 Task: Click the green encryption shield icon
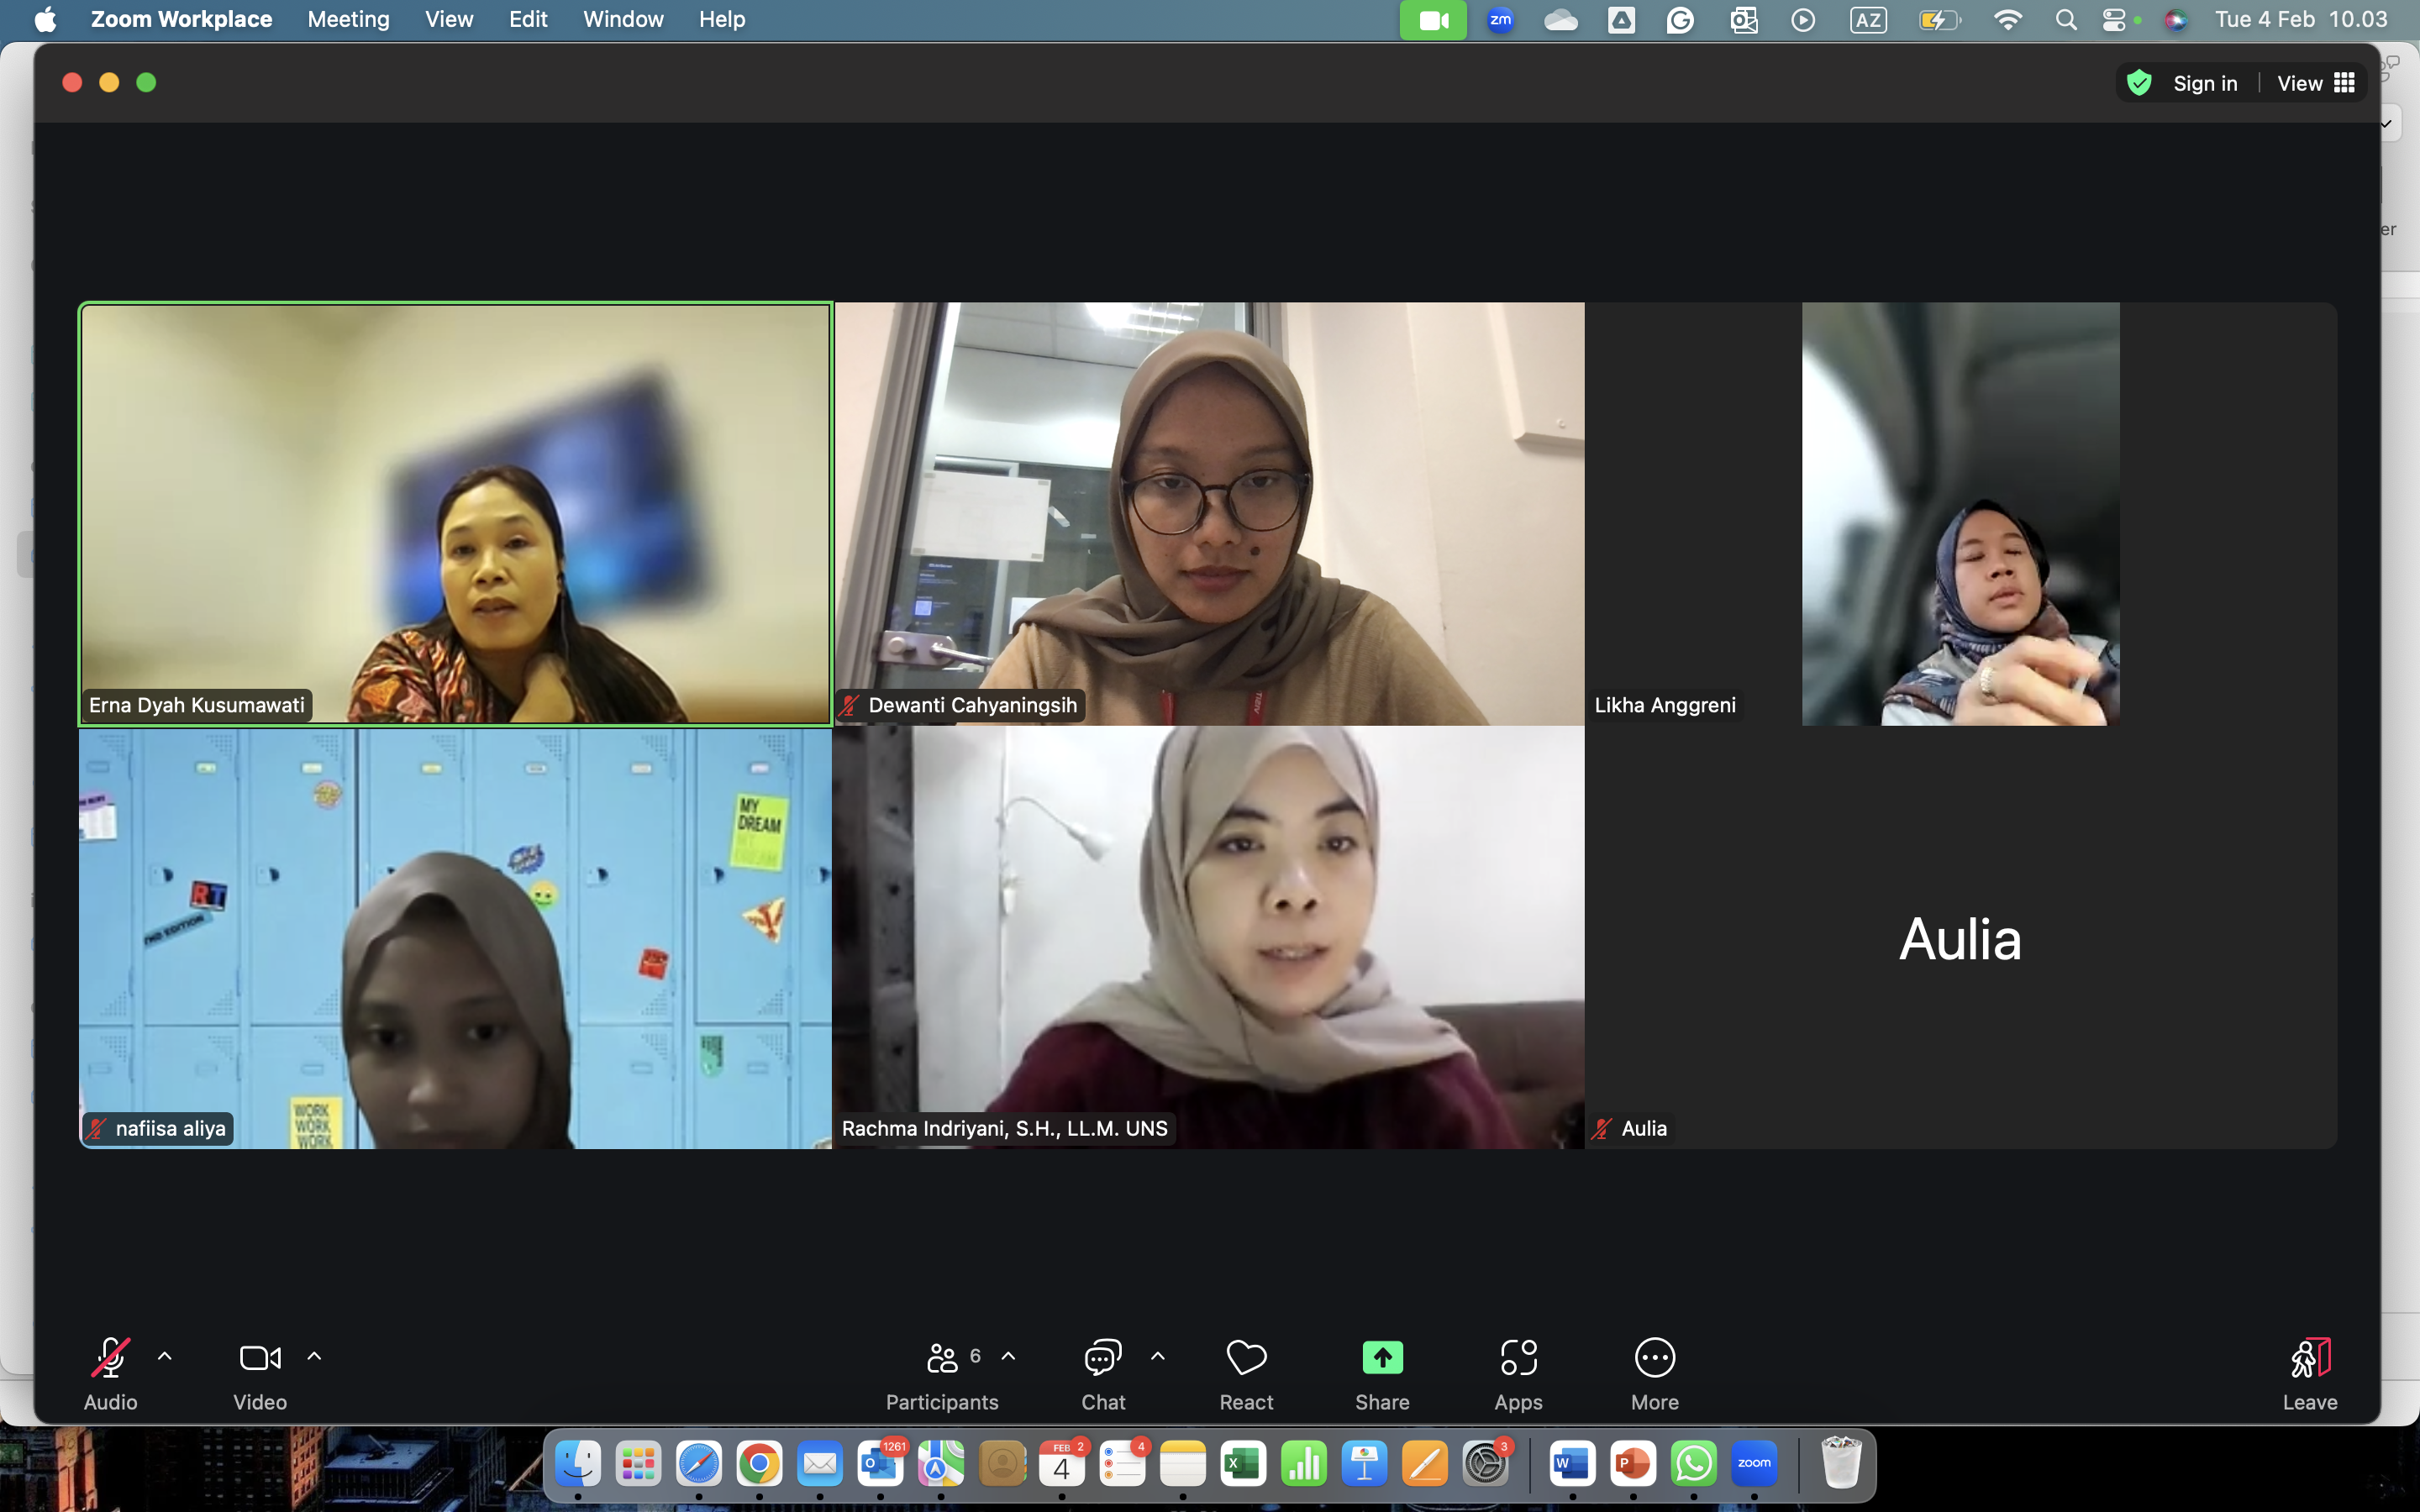tap(2139, 83)
